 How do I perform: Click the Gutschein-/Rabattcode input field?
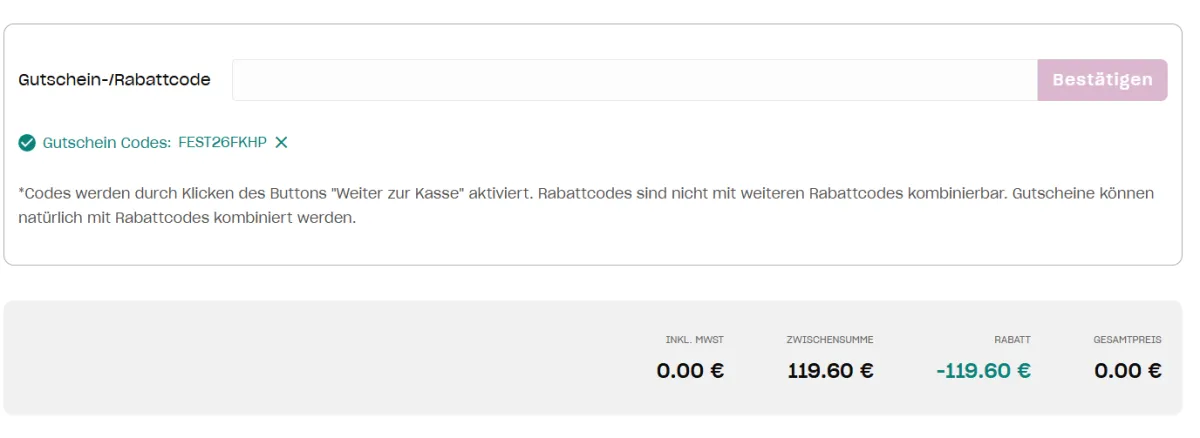pyautogui.click(x=635, y=80)
